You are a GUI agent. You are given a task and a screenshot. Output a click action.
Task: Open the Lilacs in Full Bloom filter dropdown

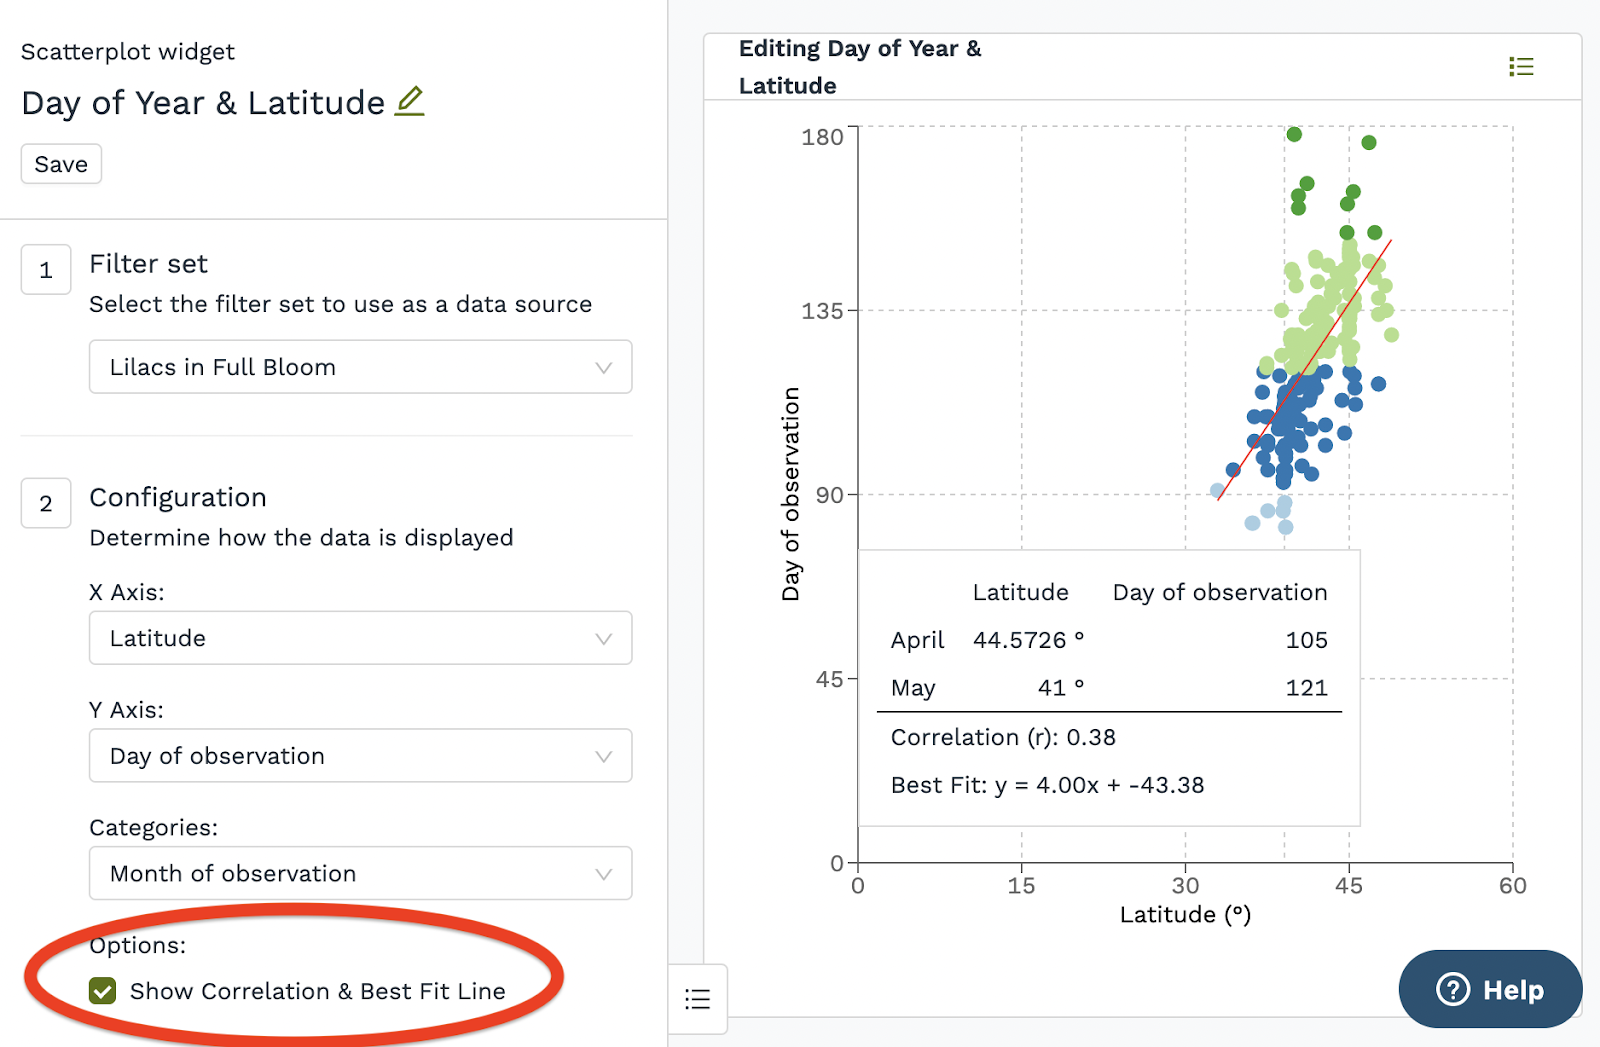(360, 367)
